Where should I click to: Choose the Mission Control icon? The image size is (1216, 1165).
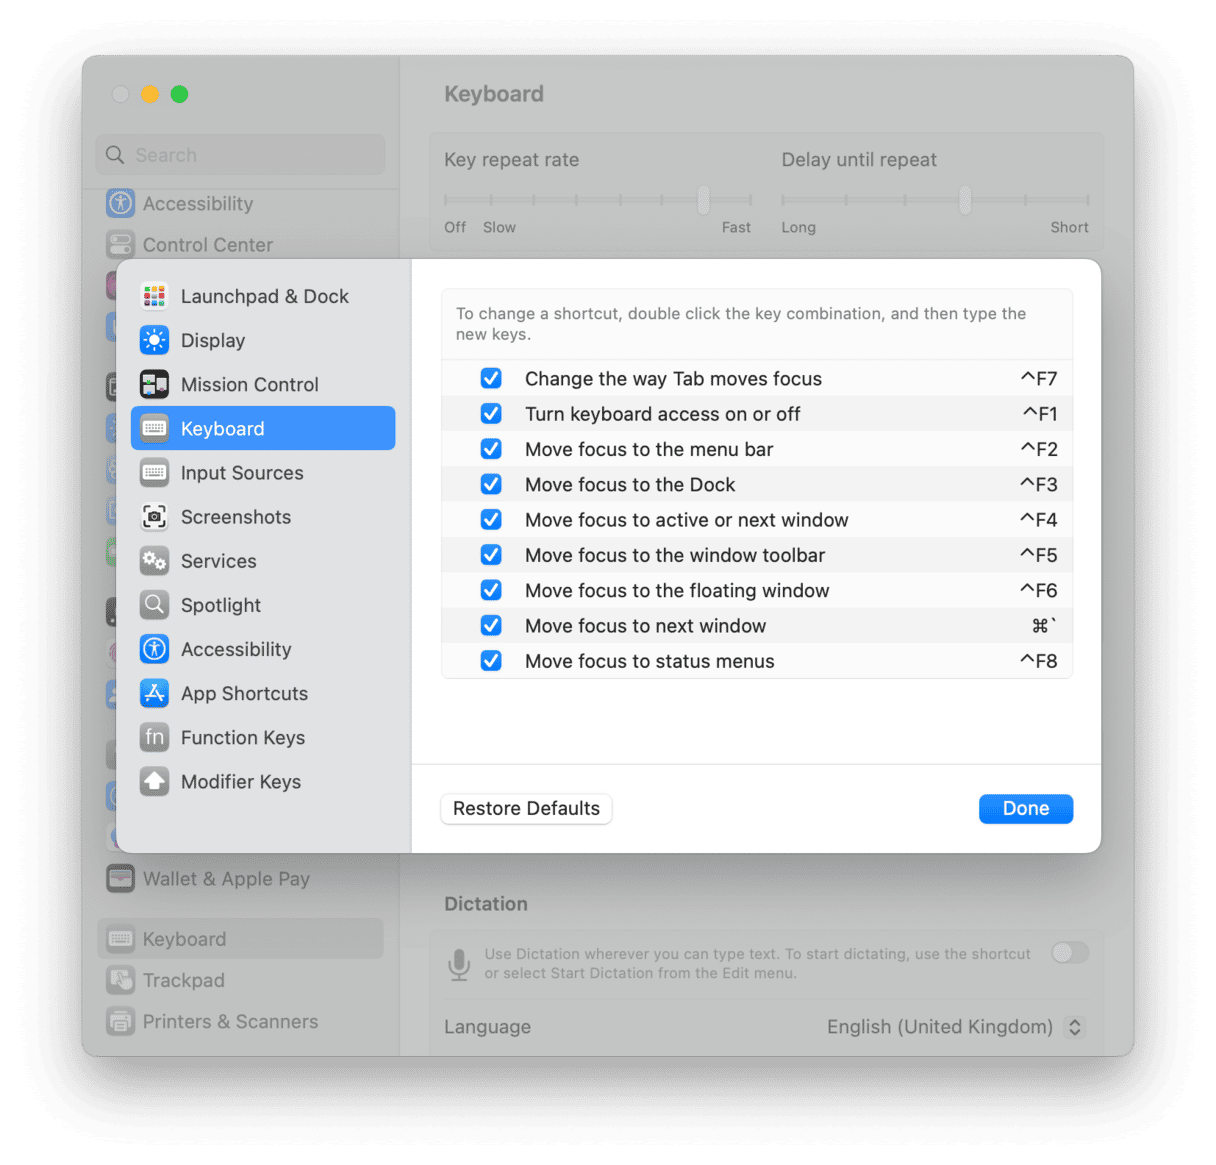(x=154, y=384)
